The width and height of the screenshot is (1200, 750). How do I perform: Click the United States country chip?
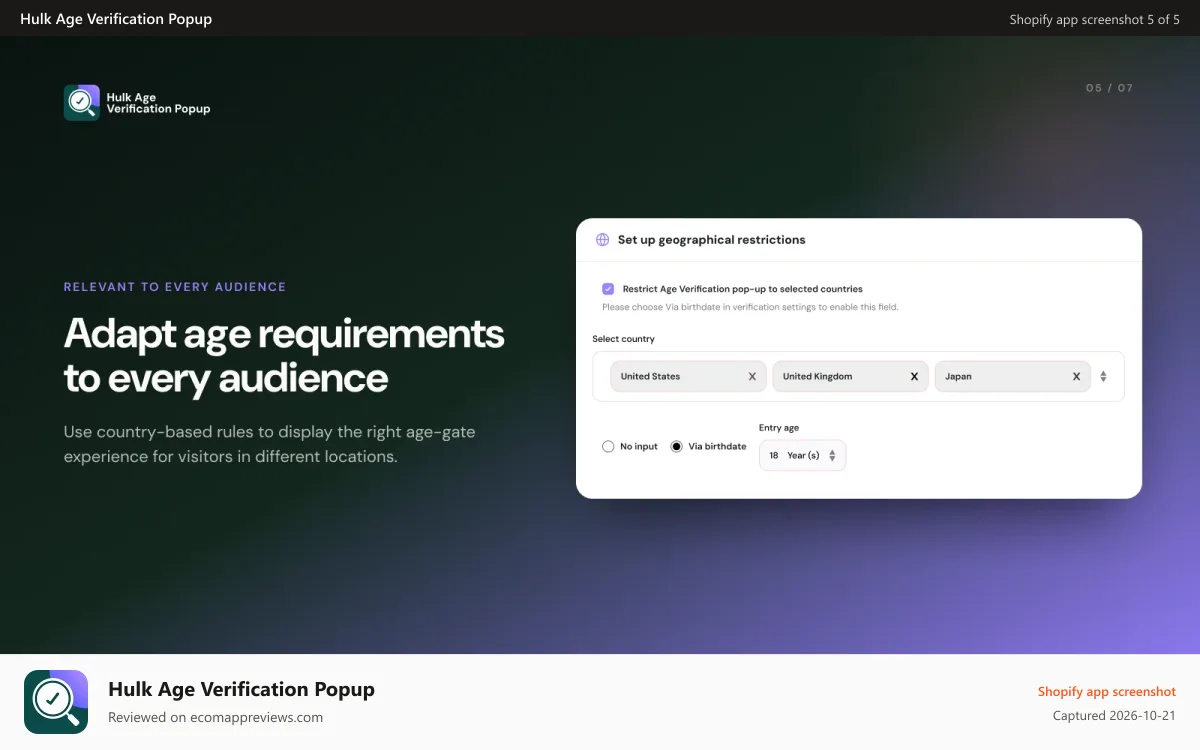tap(688, 377)
